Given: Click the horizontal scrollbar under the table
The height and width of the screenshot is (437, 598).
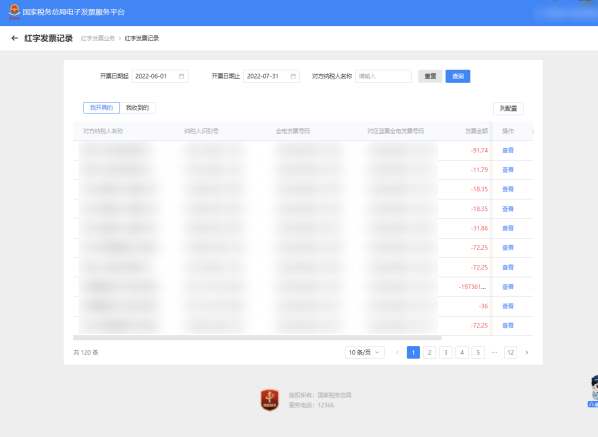Looking at the screenshot, I should point(257,338).
